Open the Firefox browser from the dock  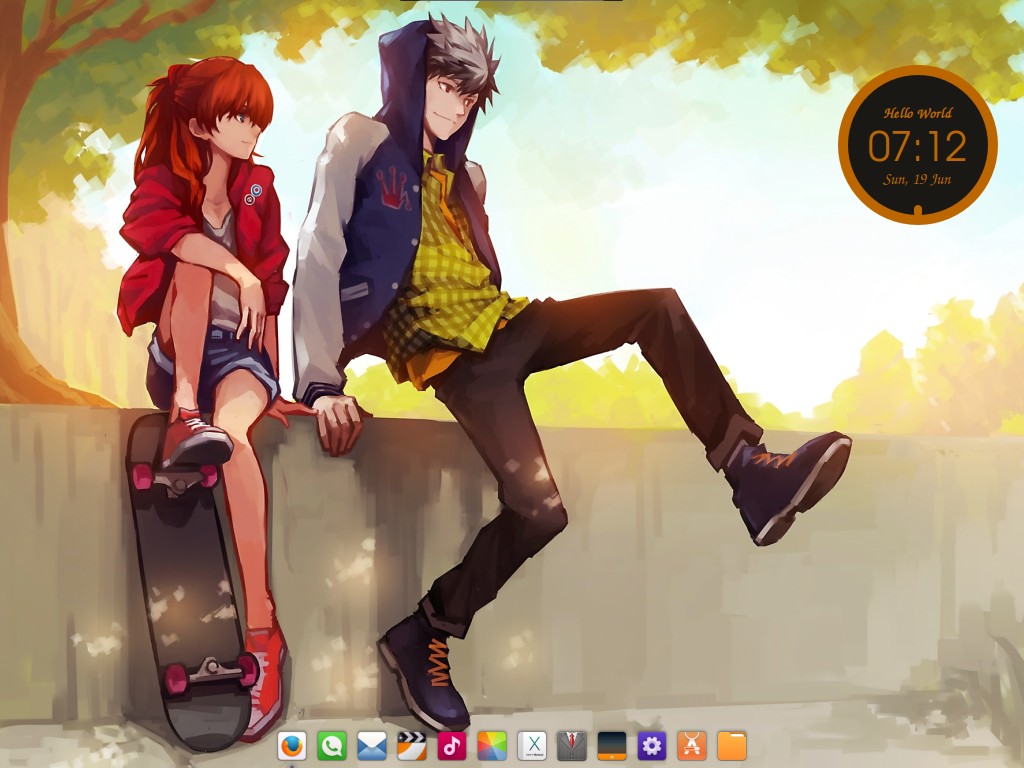[292, 746]
